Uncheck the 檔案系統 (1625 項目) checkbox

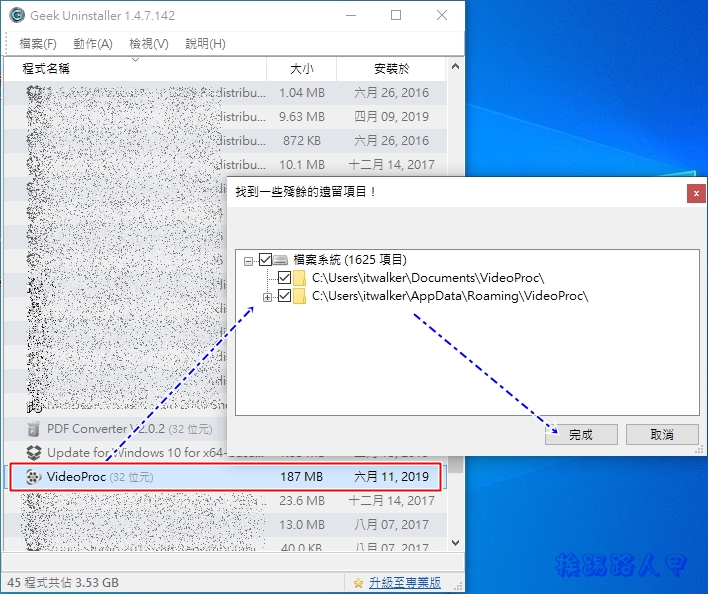(x=265, y=260)
